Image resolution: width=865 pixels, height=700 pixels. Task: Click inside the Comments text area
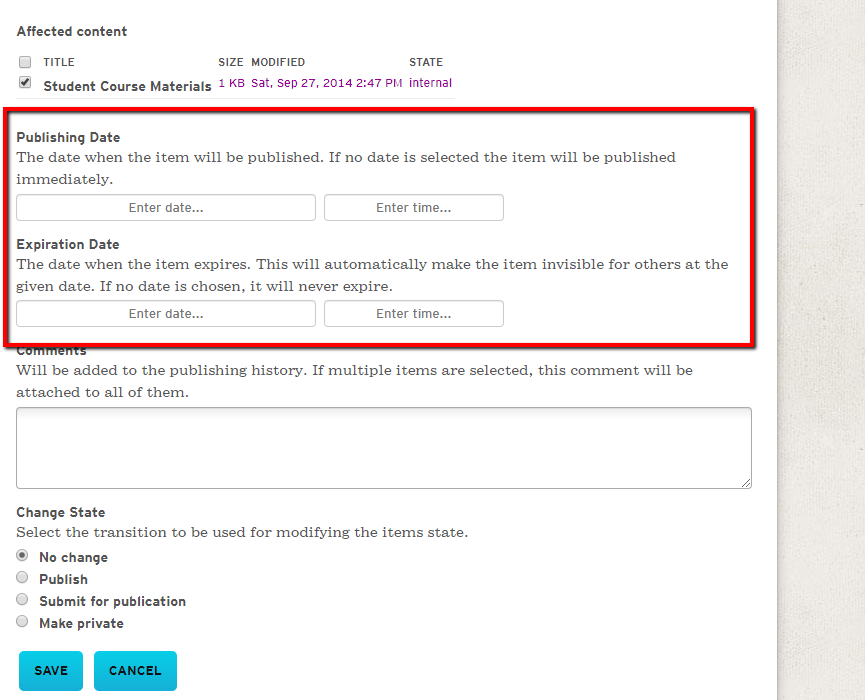pyautogui.click(x=383, y=447)
